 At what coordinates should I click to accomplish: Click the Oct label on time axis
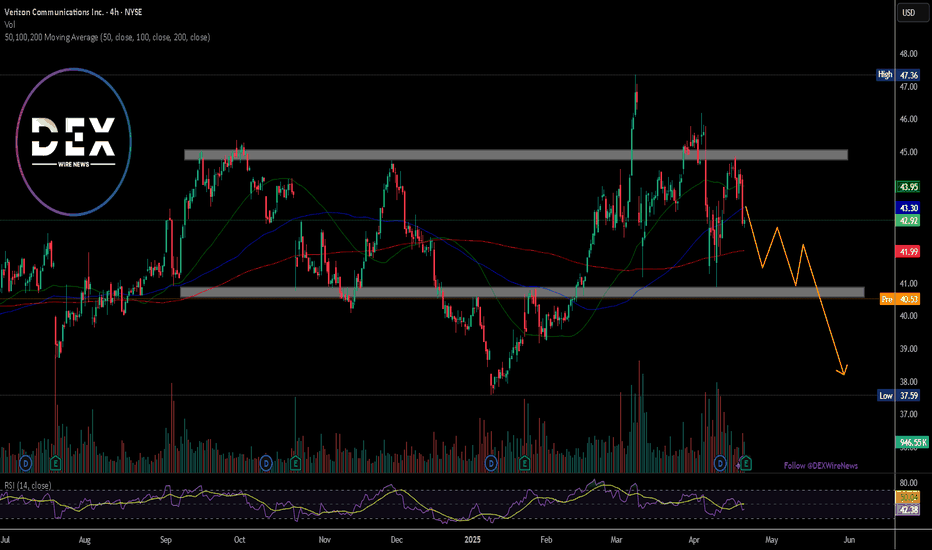coord(240,540)
